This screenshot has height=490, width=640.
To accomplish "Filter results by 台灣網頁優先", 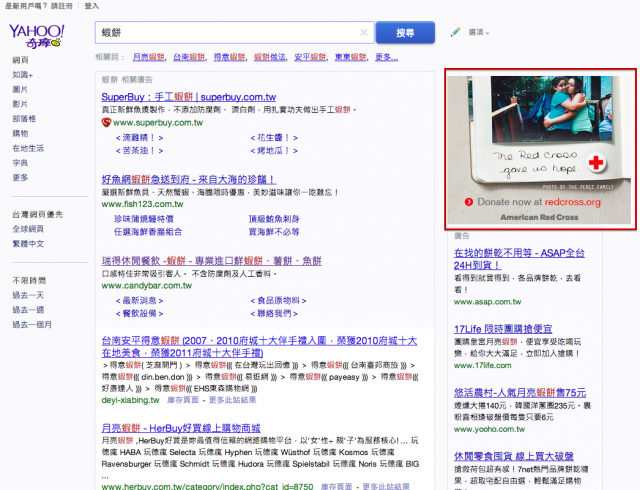I will click(x=38, y=214).
